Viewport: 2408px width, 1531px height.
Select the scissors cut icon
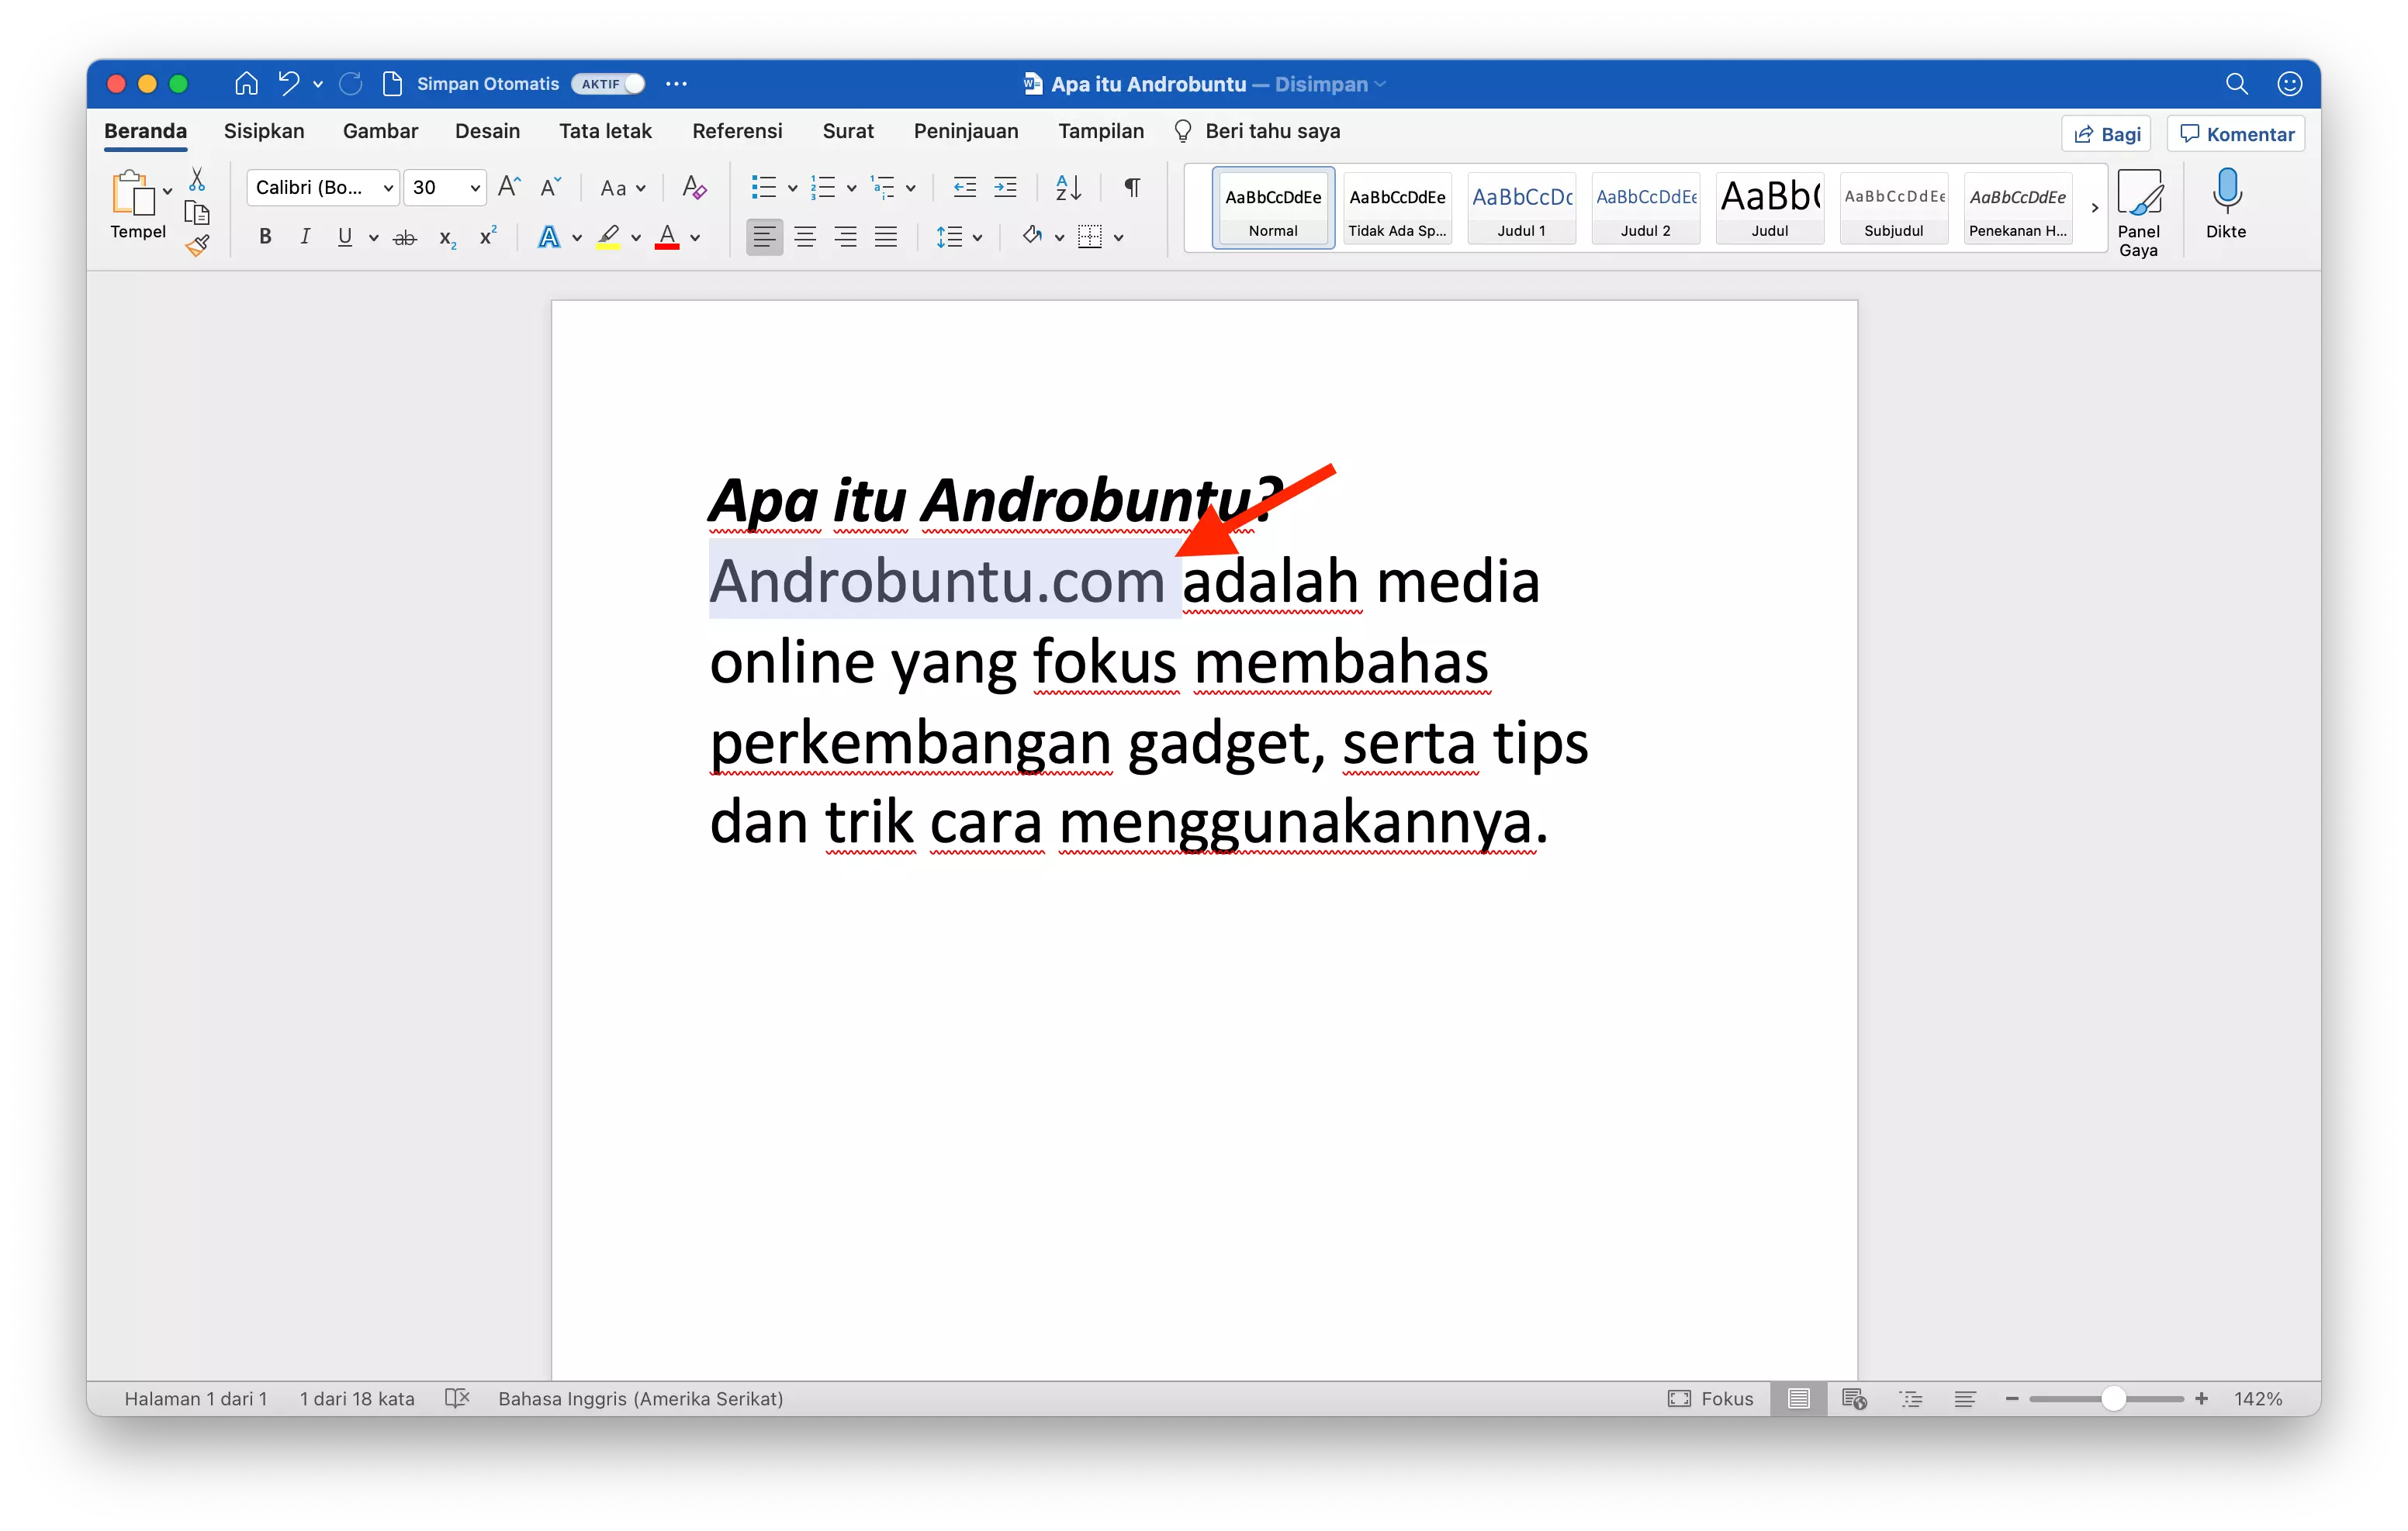click(197, 178)
